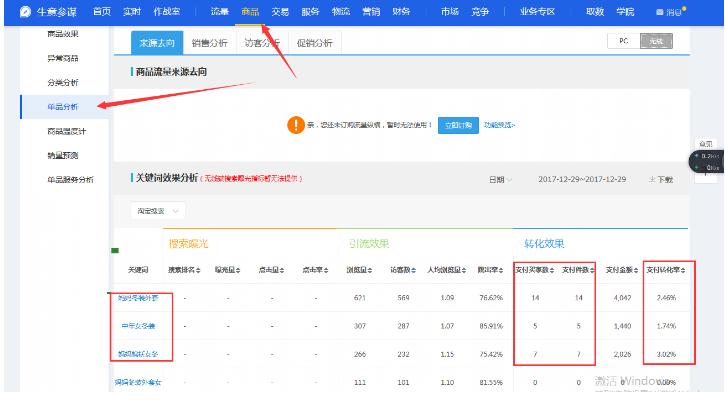Switch to the 来源去向 tab
This screenshot has height=404, width=725.
click(157, 43)
